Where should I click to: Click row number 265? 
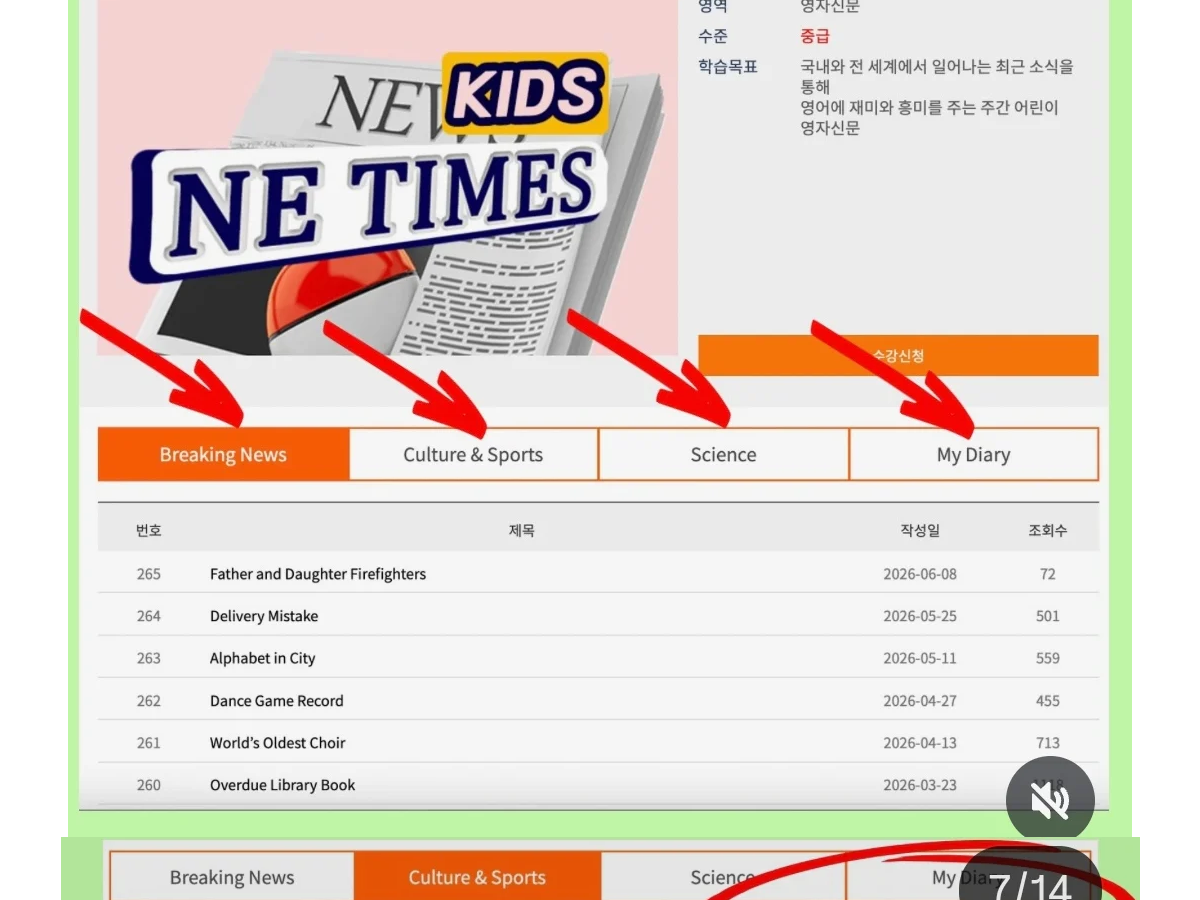click(x=149, y=574)
